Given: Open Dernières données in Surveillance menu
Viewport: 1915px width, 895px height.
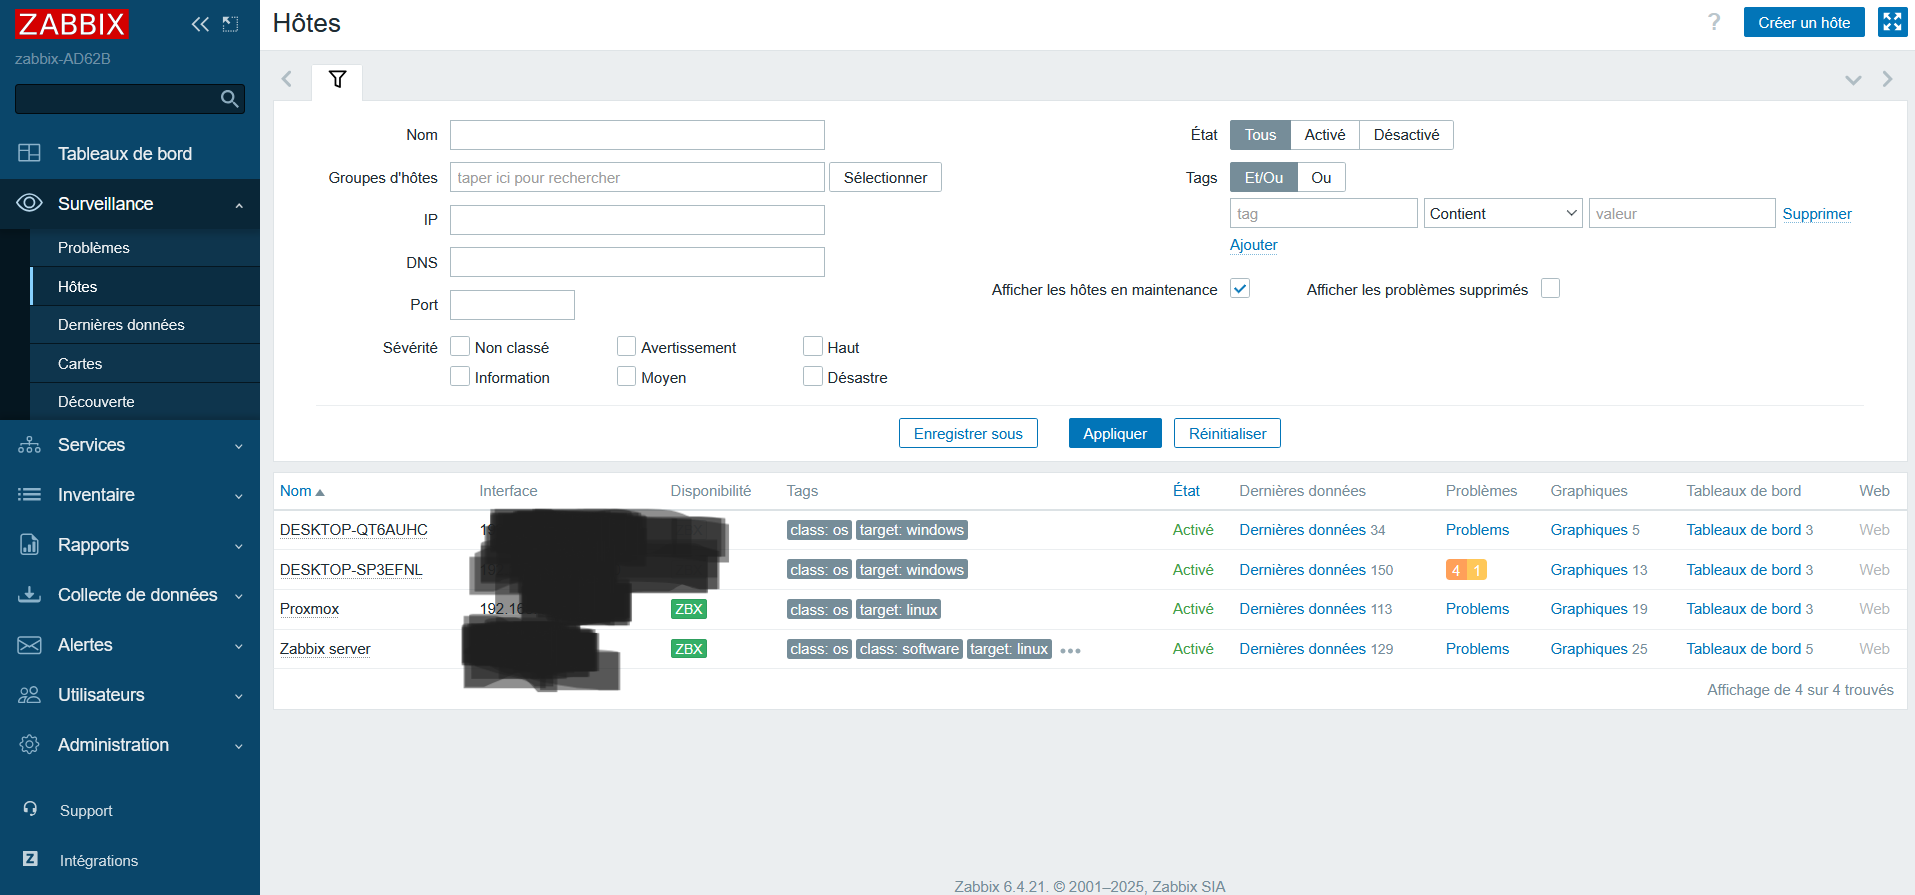Looking at the screenshot, I should pos(121,325).
